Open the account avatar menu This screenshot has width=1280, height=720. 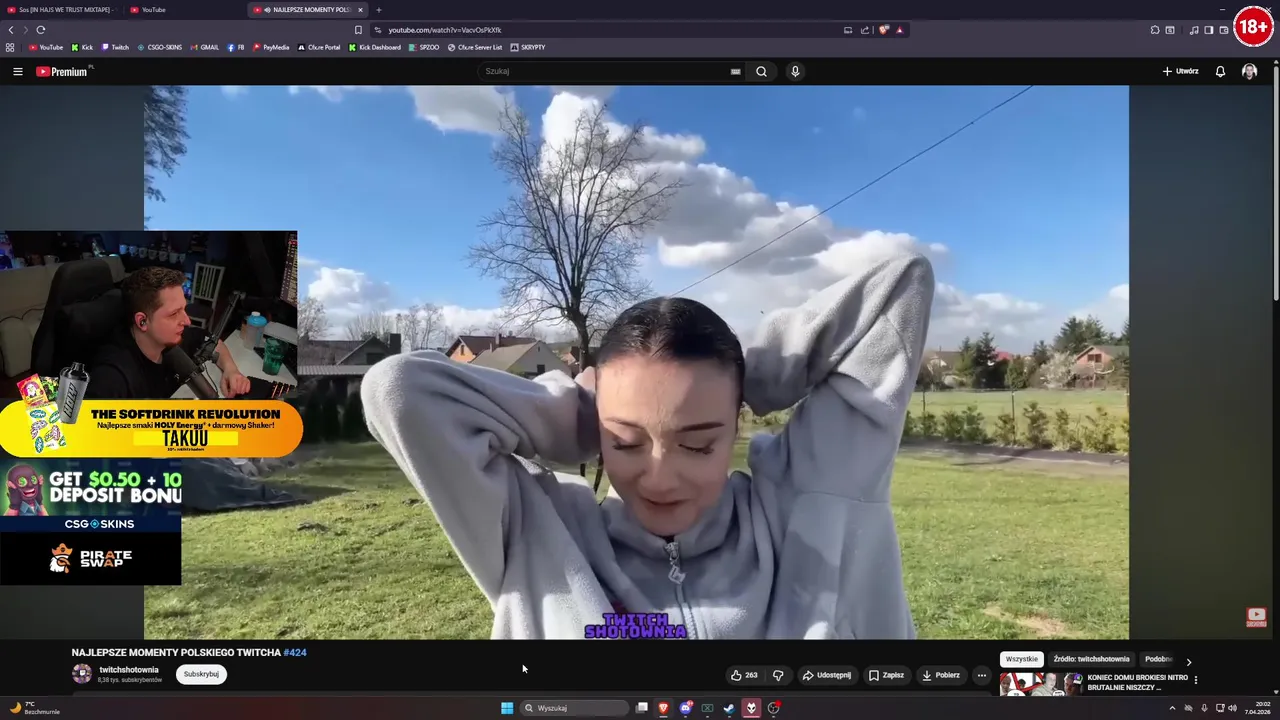coord(1249,71)
